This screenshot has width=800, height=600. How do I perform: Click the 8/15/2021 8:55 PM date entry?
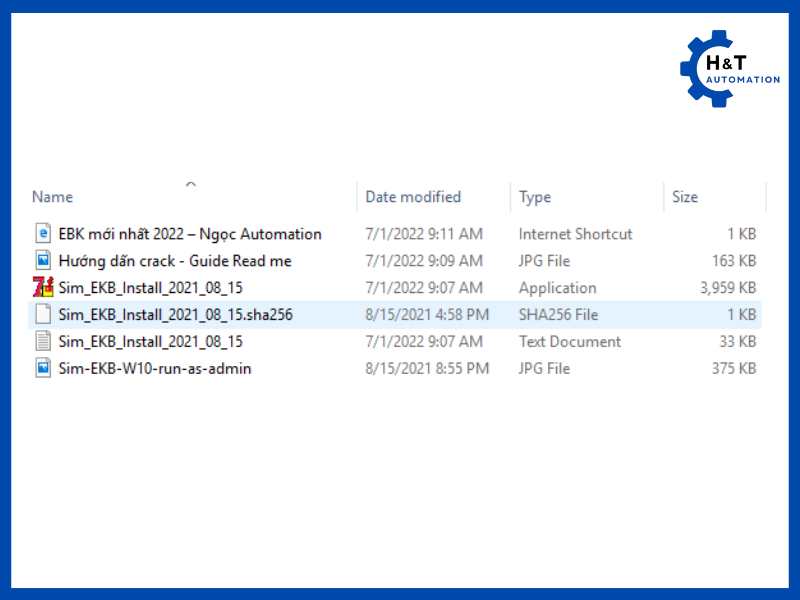[x=427, y=369]
